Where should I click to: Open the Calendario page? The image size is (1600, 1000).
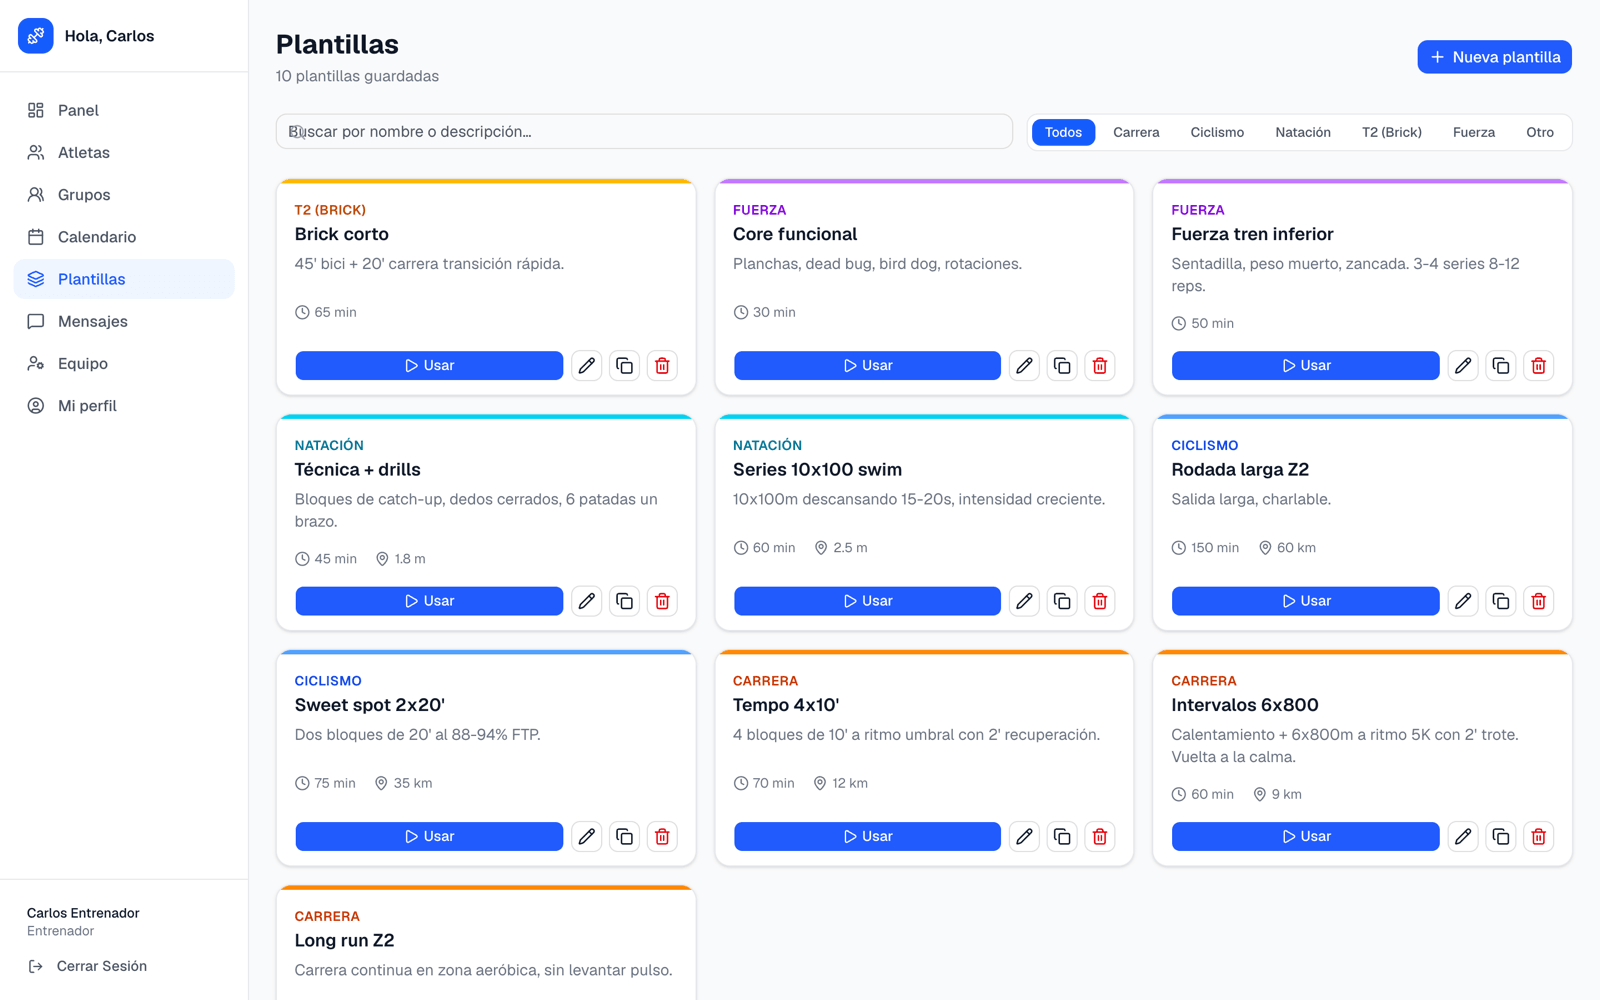pos(124,237)
